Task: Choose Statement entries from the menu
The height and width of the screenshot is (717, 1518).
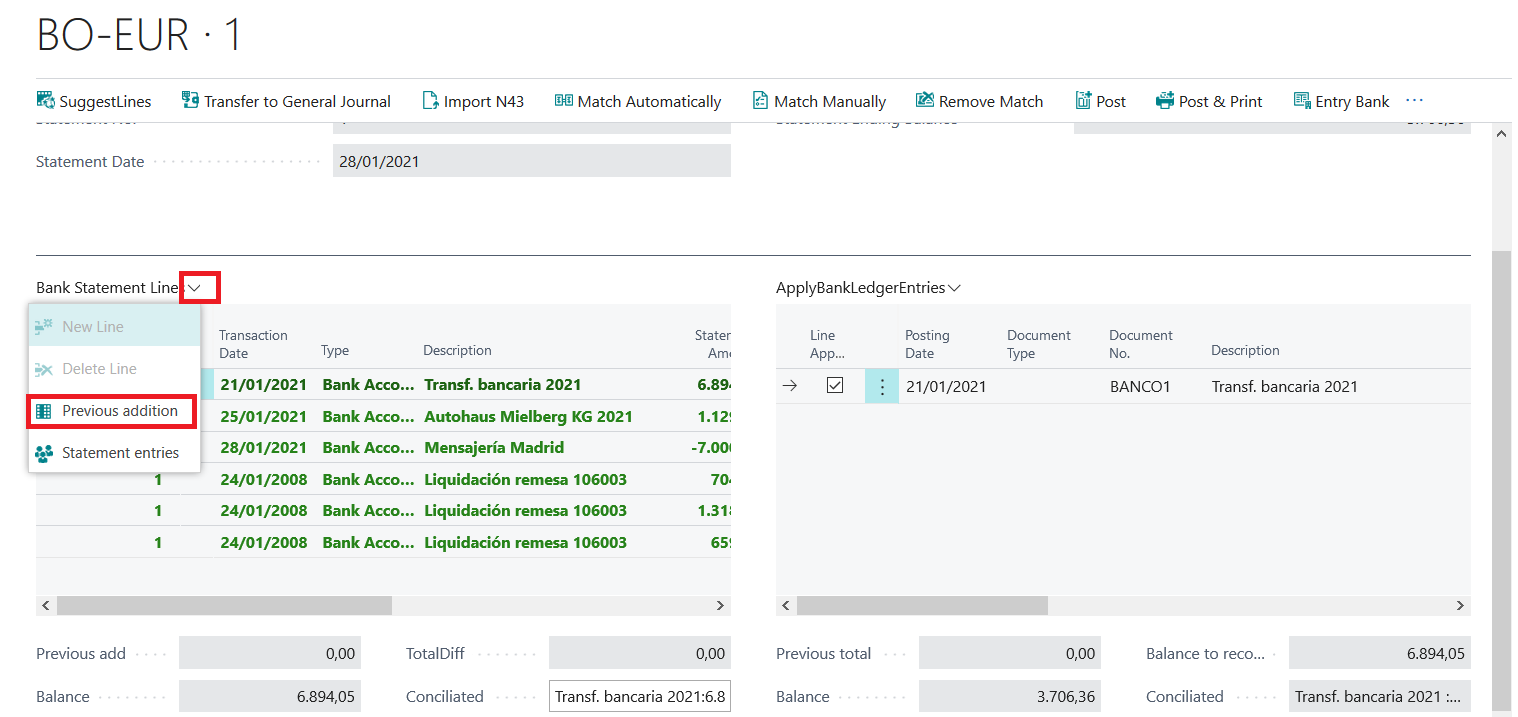Action: 114,452
